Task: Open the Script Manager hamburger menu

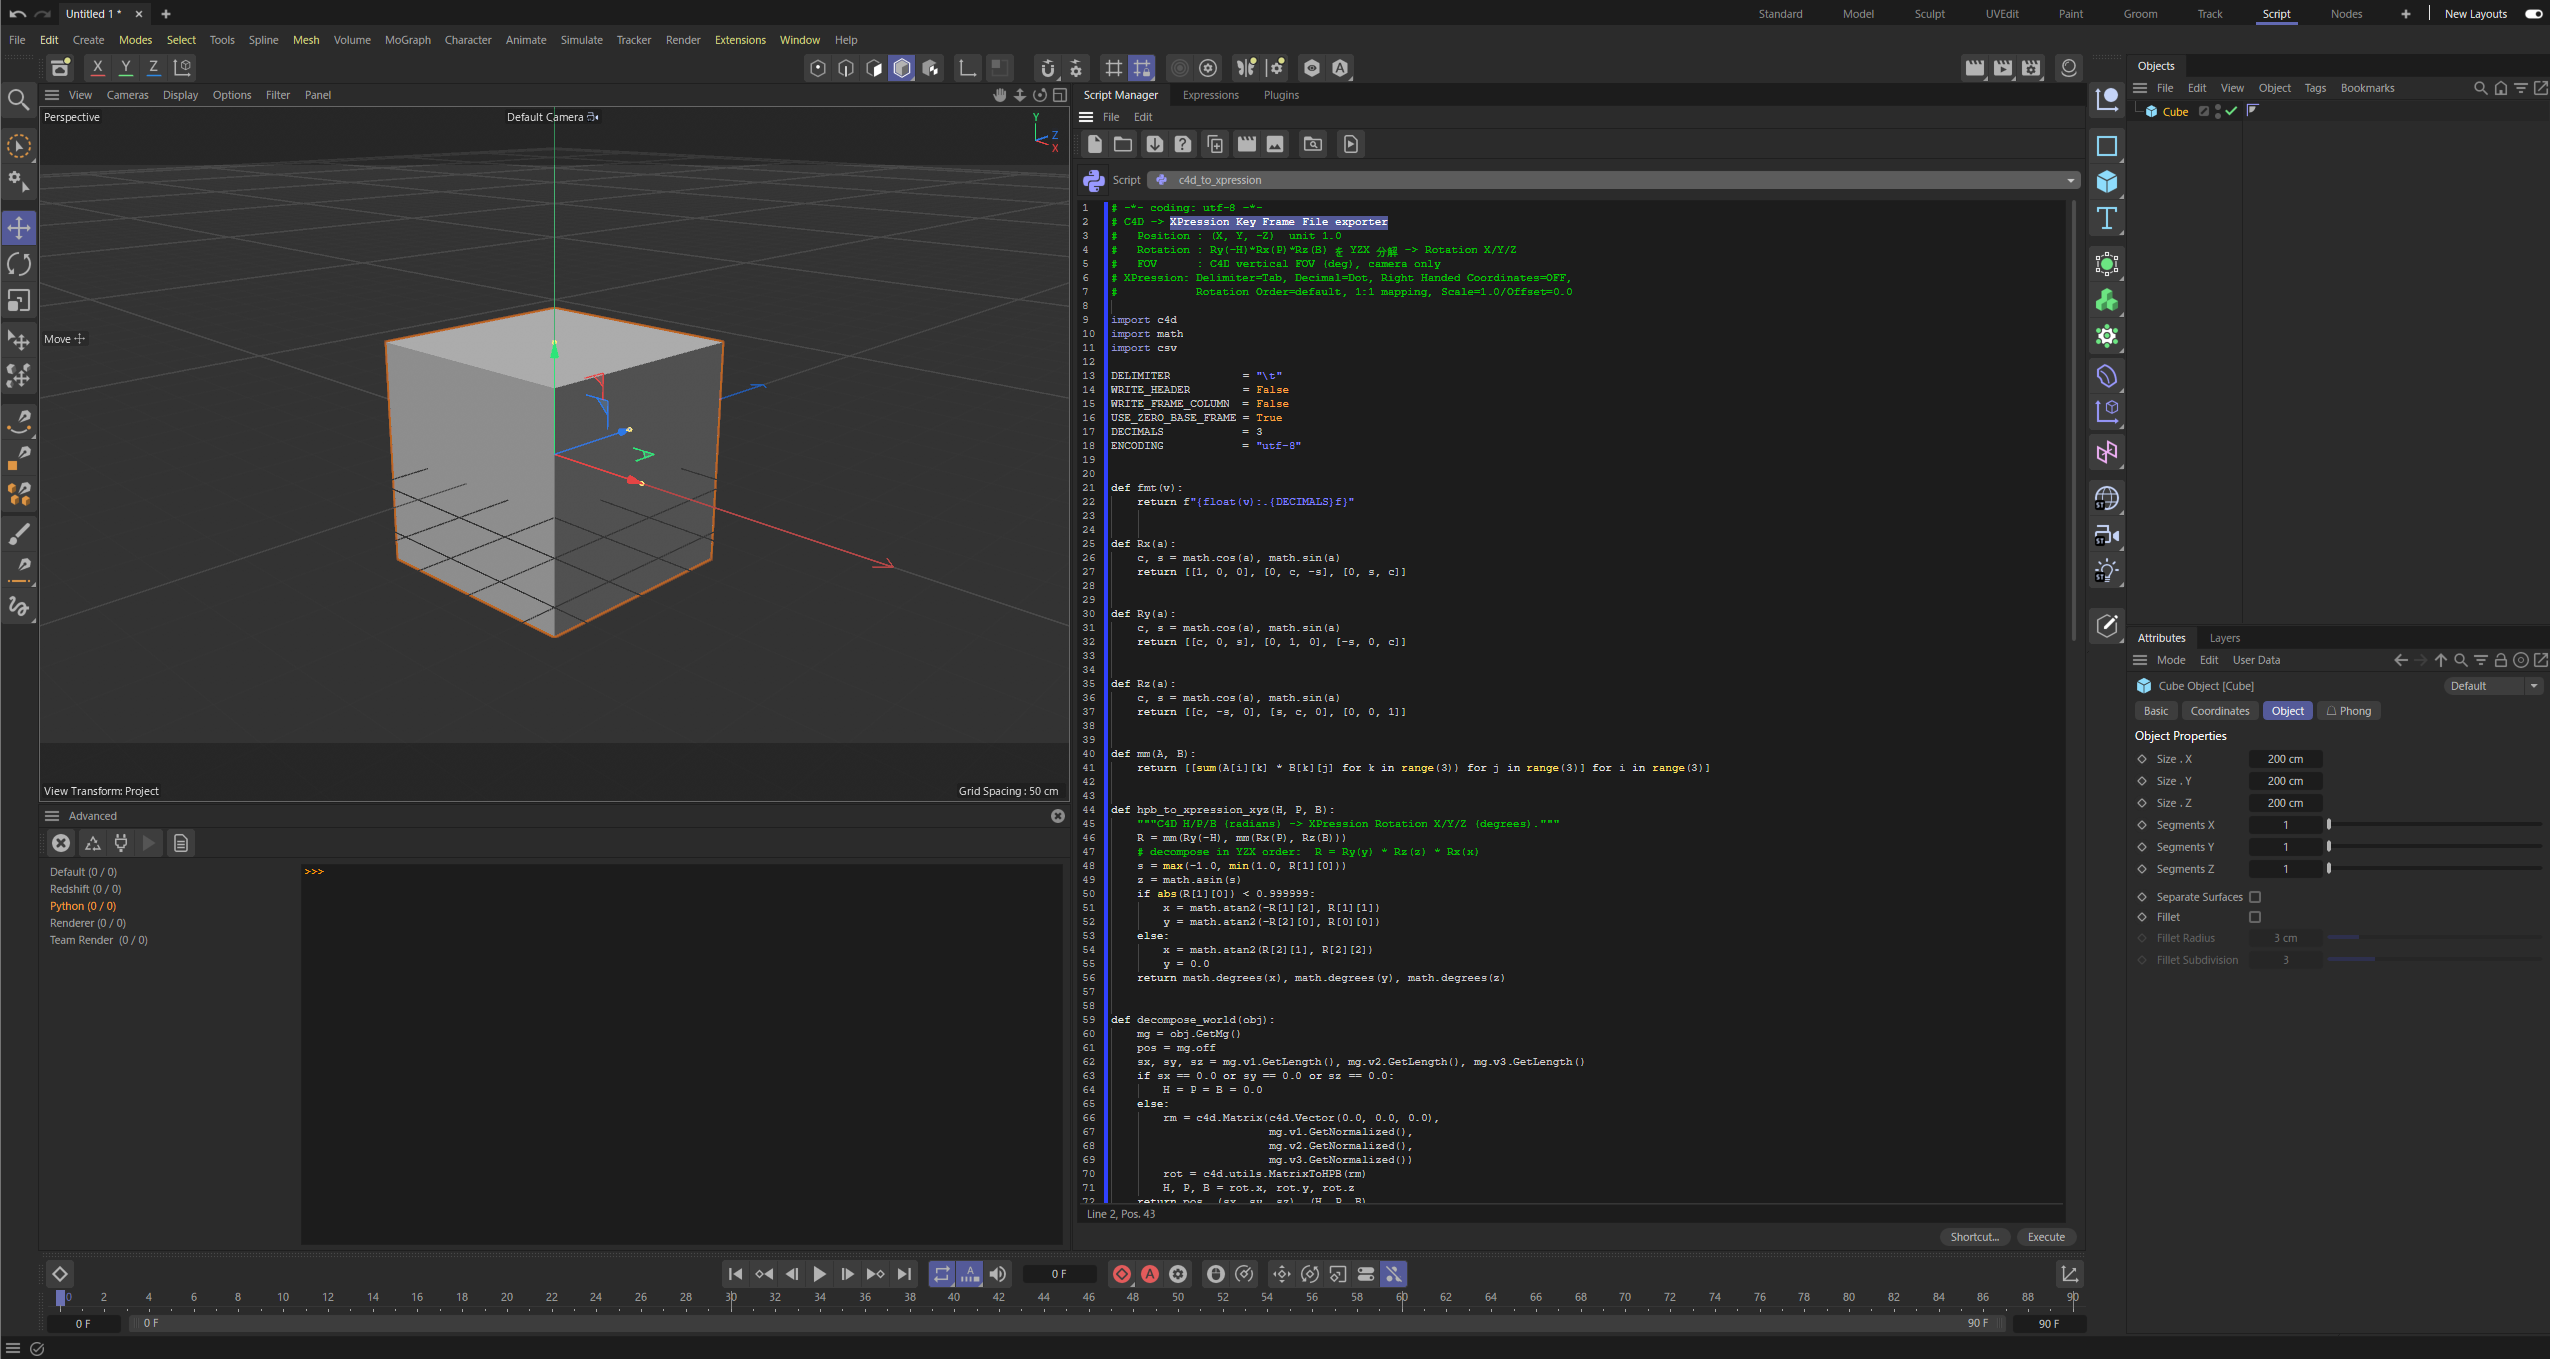Action: tap(1086, 117)
